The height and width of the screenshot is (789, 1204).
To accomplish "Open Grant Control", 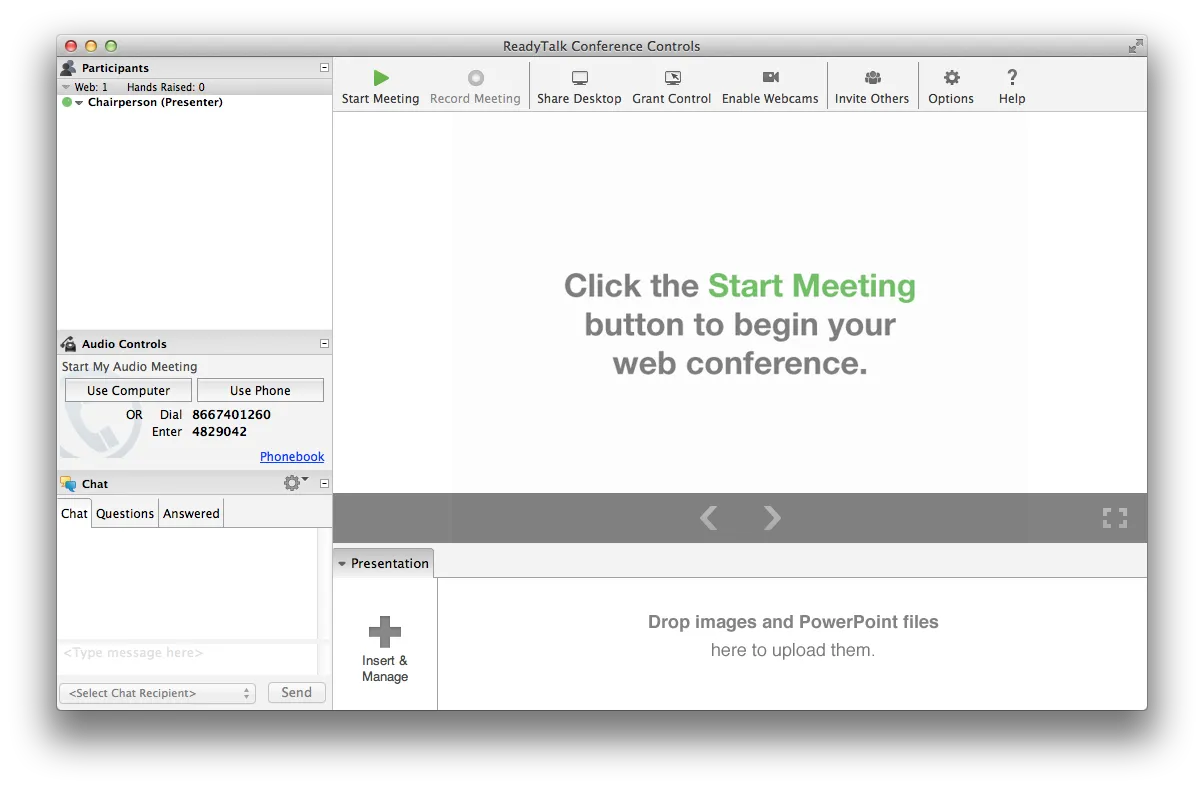I will tap(671, 86).
